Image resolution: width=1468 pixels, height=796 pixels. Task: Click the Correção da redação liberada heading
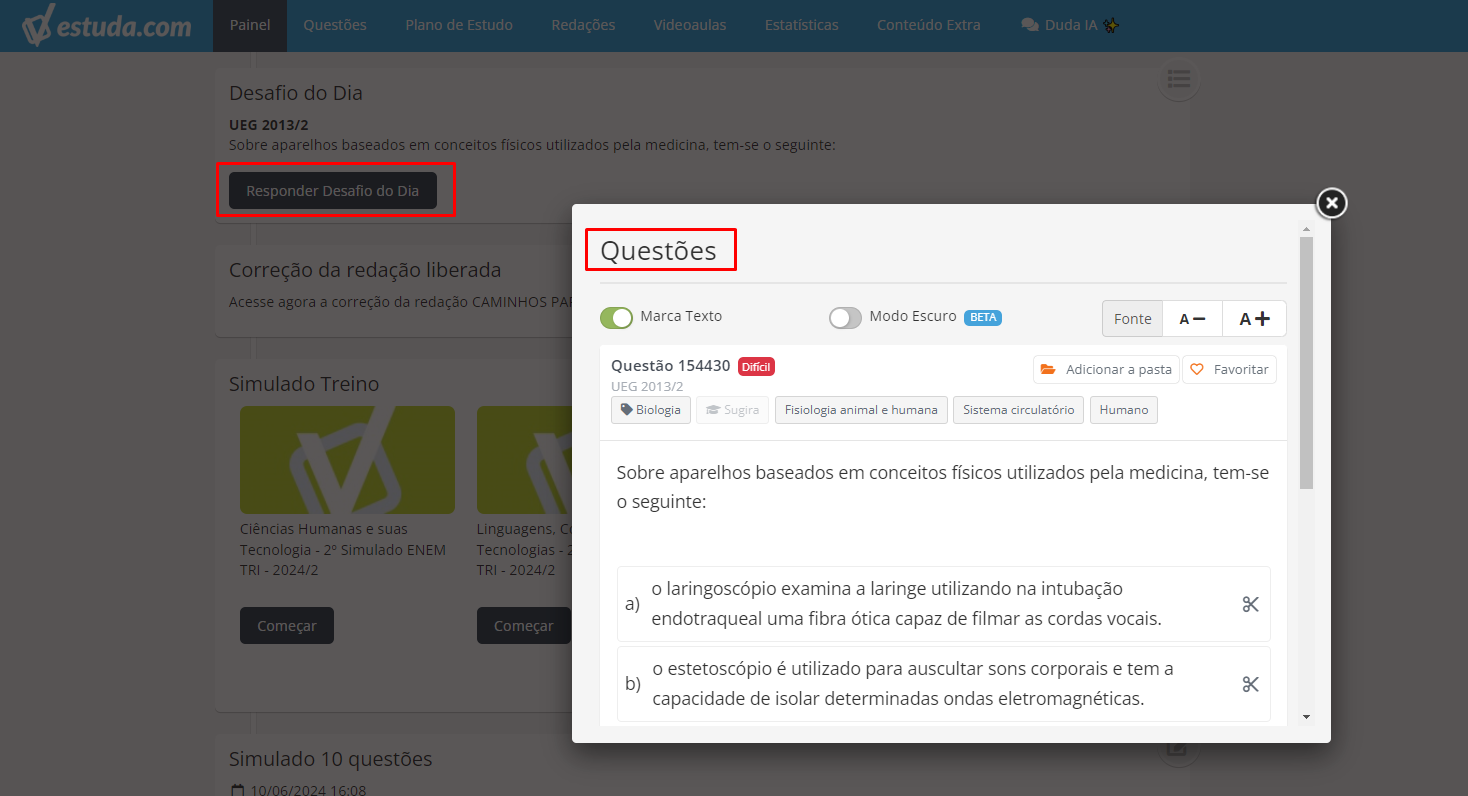[x=365, y=270]
